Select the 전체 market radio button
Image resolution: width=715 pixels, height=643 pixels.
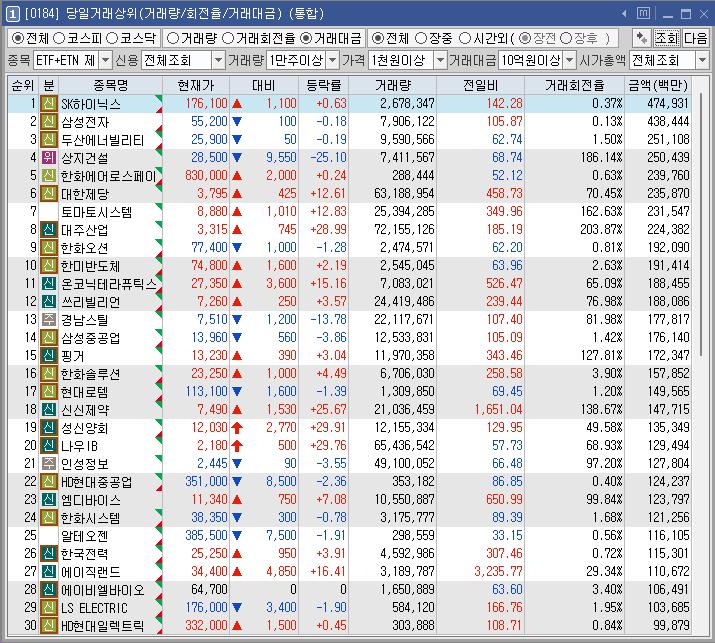[x=17, y=38]
